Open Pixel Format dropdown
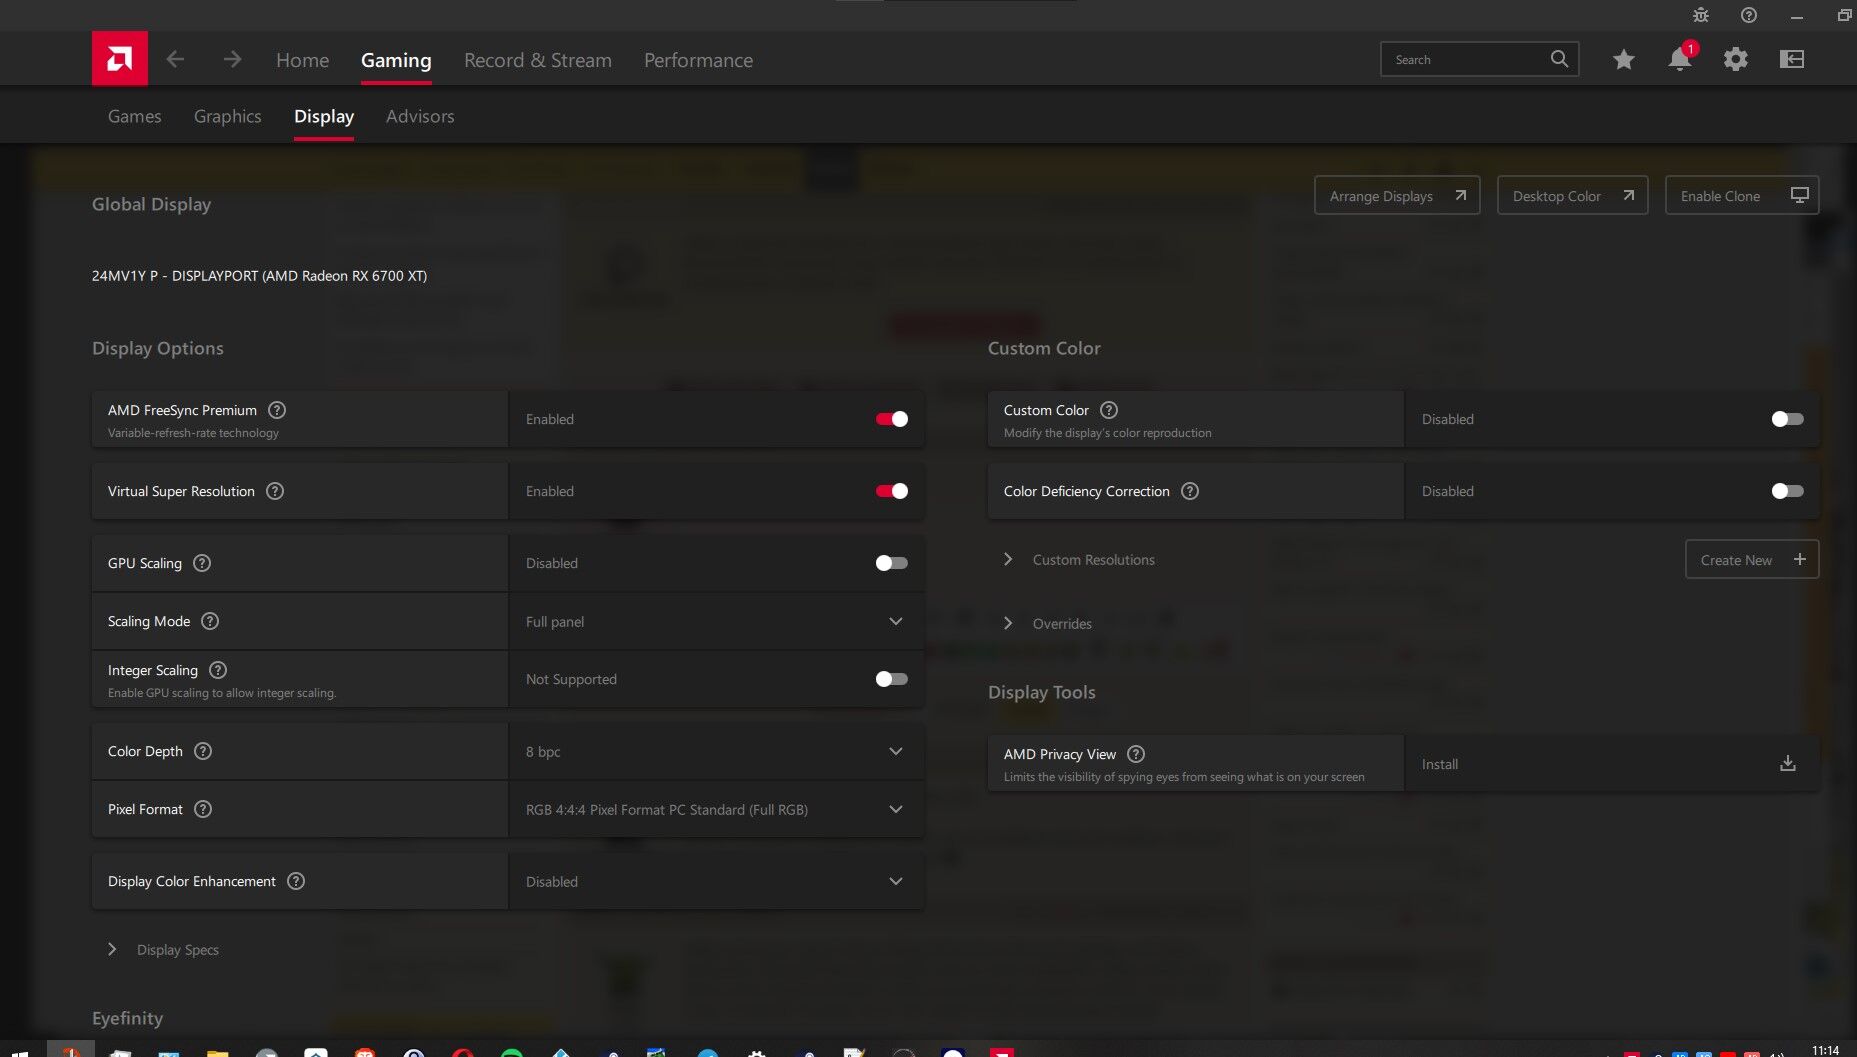The image size is (1857, 1057). coord(716,809)
